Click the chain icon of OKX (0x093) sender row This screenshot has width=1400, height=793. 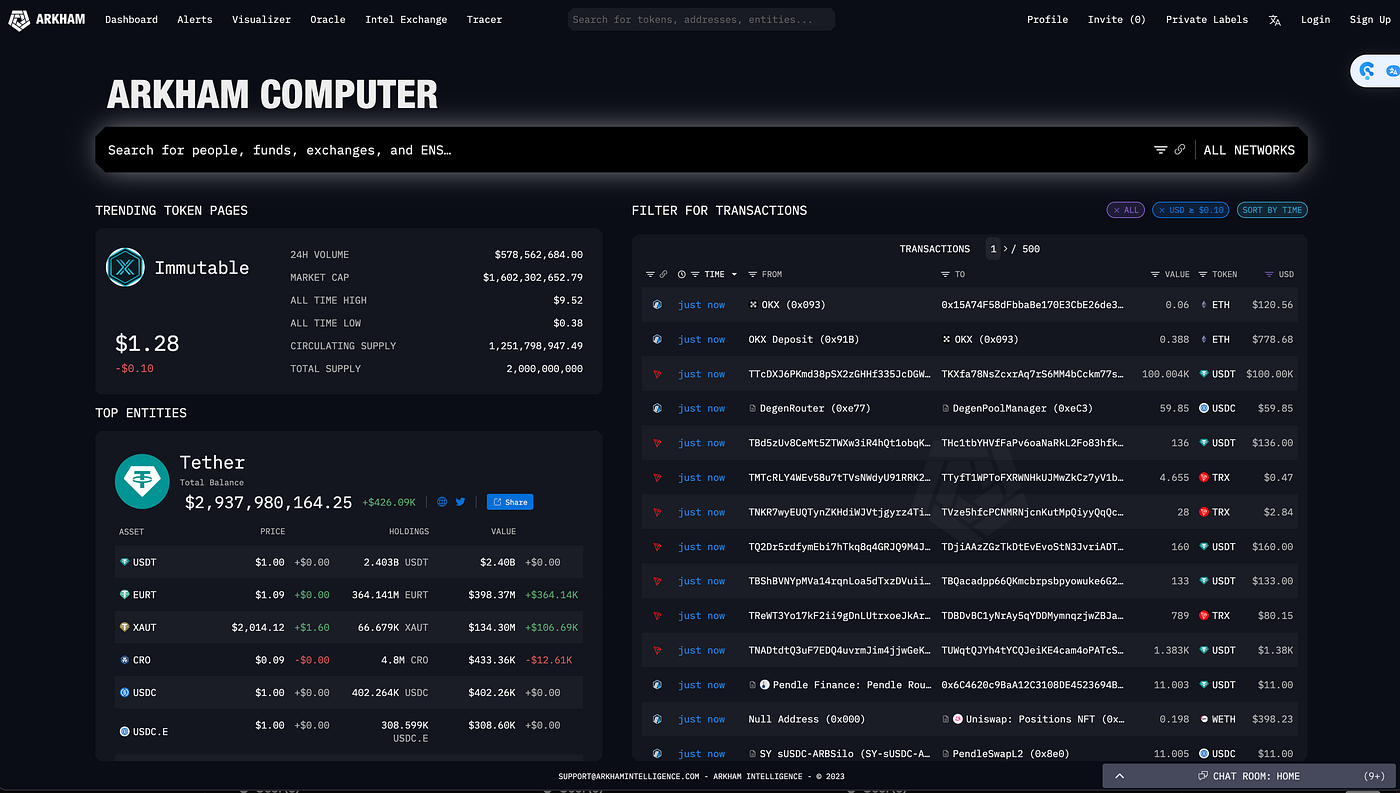pyautogui.click(x=657, y=305)
